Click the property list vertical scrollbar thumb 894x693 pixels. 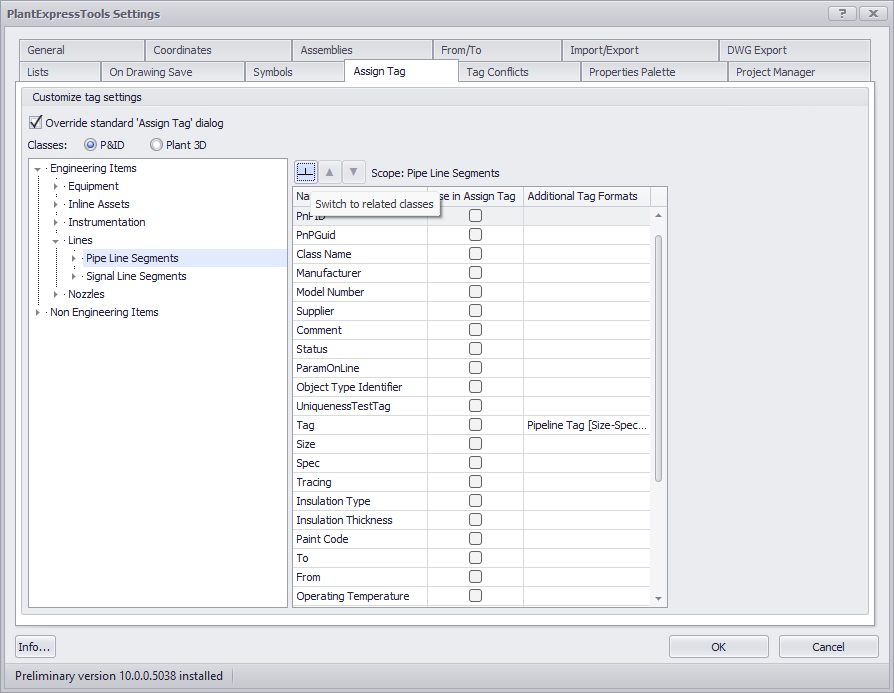(x=659, y=358)
